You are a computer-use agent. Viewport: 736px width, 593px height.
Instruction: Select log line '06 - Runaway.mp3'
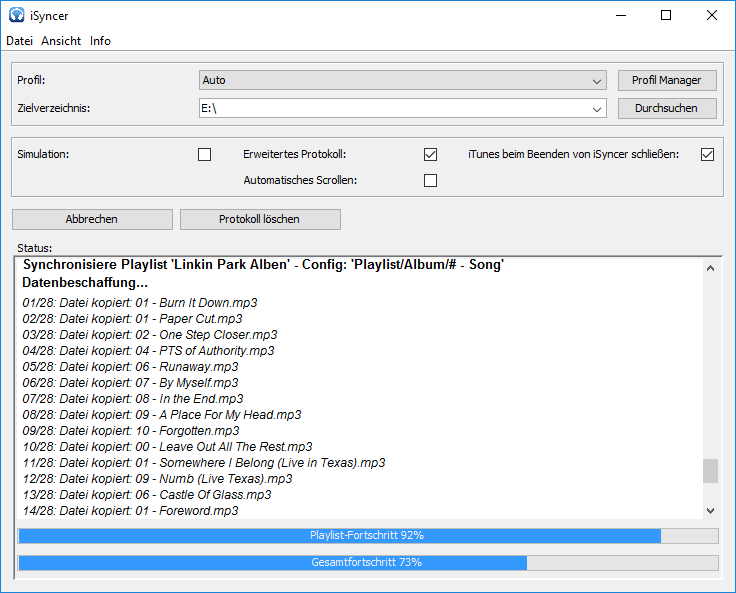(x=130, y=367)
